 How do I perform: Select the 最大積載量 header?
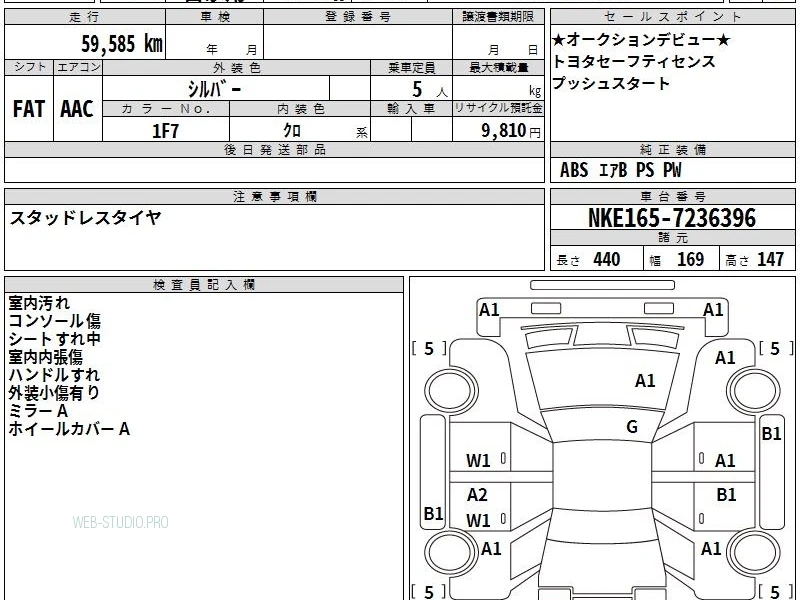(498, 67)
